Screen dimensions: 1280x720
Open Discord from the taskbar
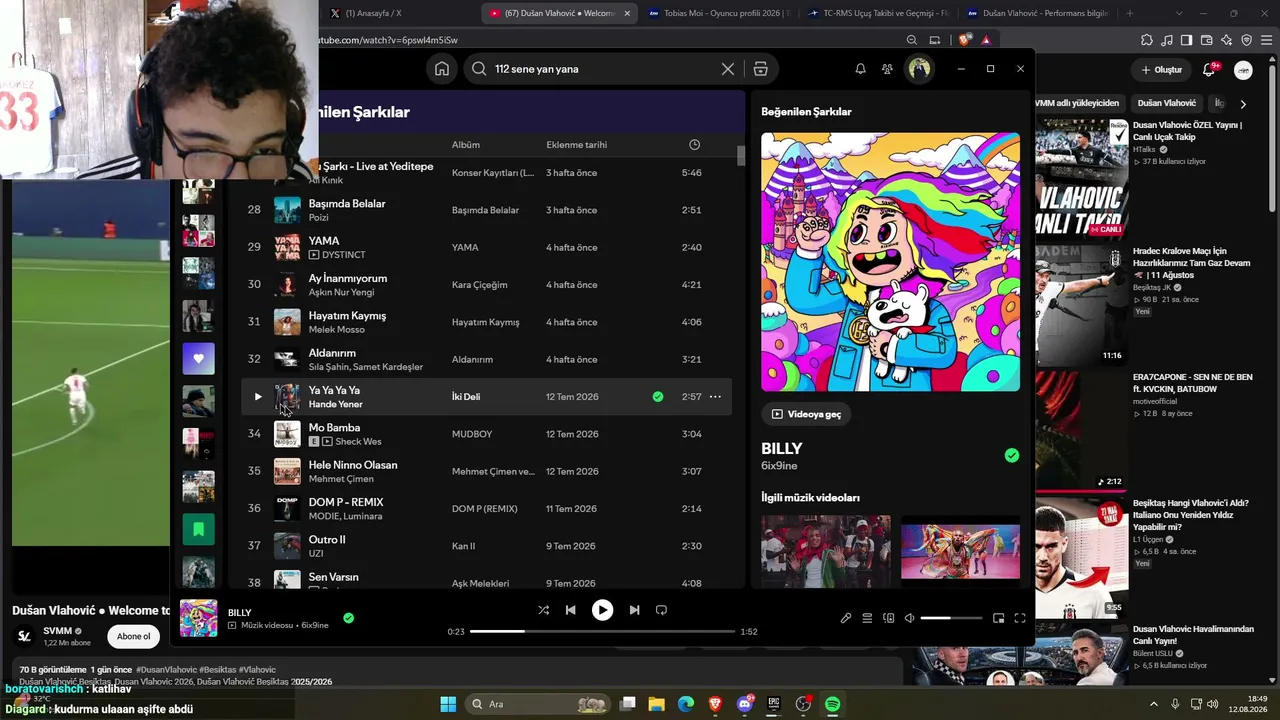(744, 704)
